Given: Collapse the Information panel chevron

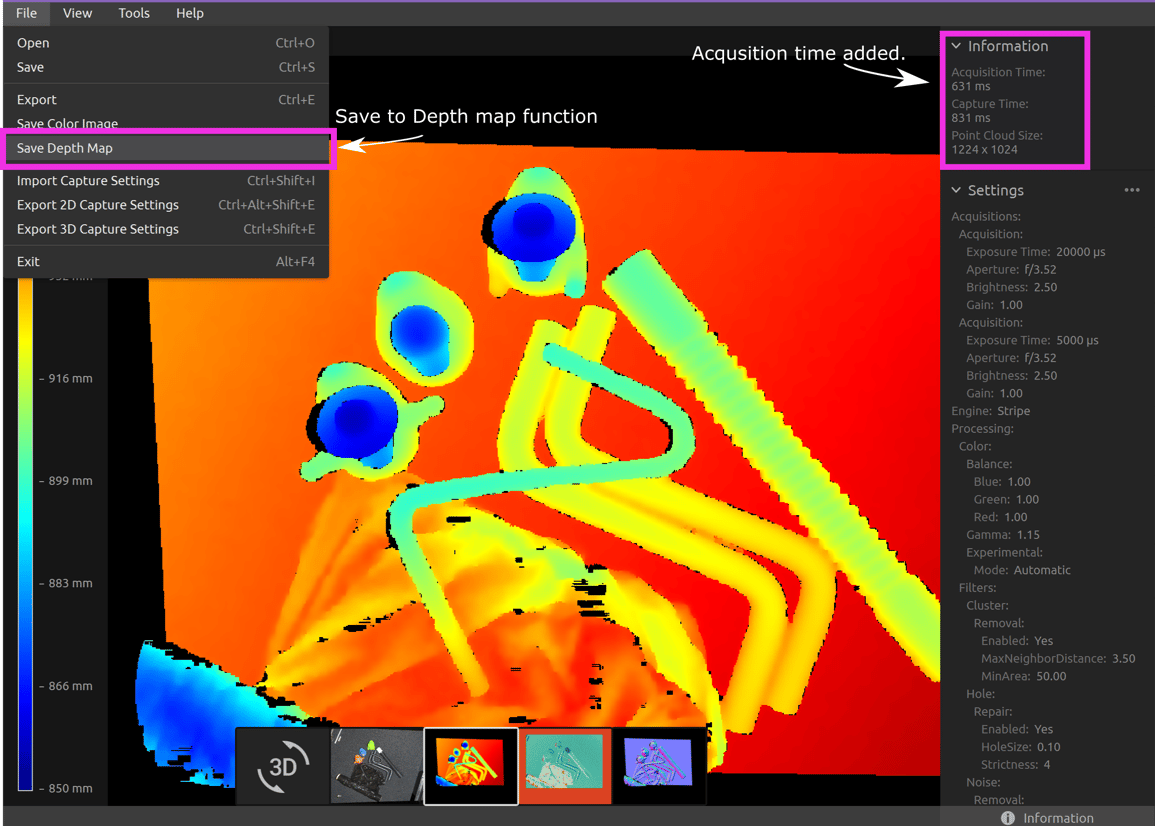Looking at the screenshot, I should (955, 46).
